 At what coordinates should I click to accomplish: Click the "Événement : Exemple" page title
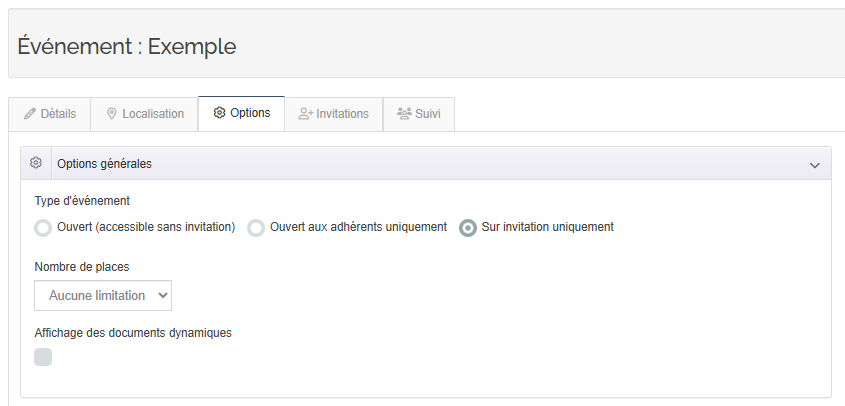(x=127, y=46)
